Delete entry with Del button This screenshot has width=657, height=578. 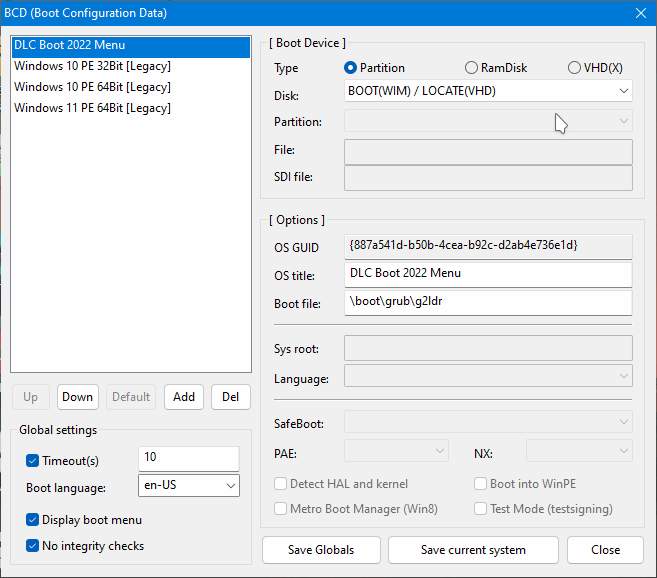pos(230,397)
